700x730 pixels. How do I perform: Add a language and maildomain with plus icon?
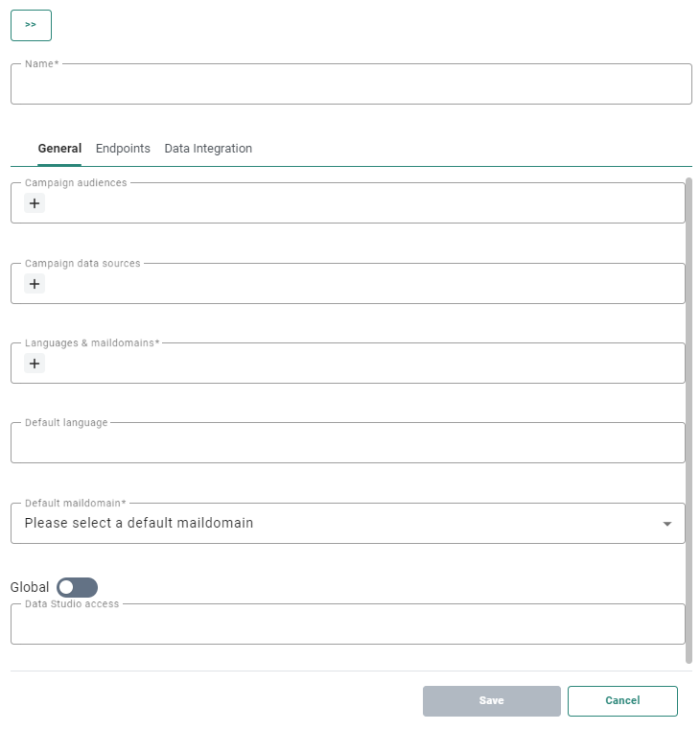click(34, 364)
